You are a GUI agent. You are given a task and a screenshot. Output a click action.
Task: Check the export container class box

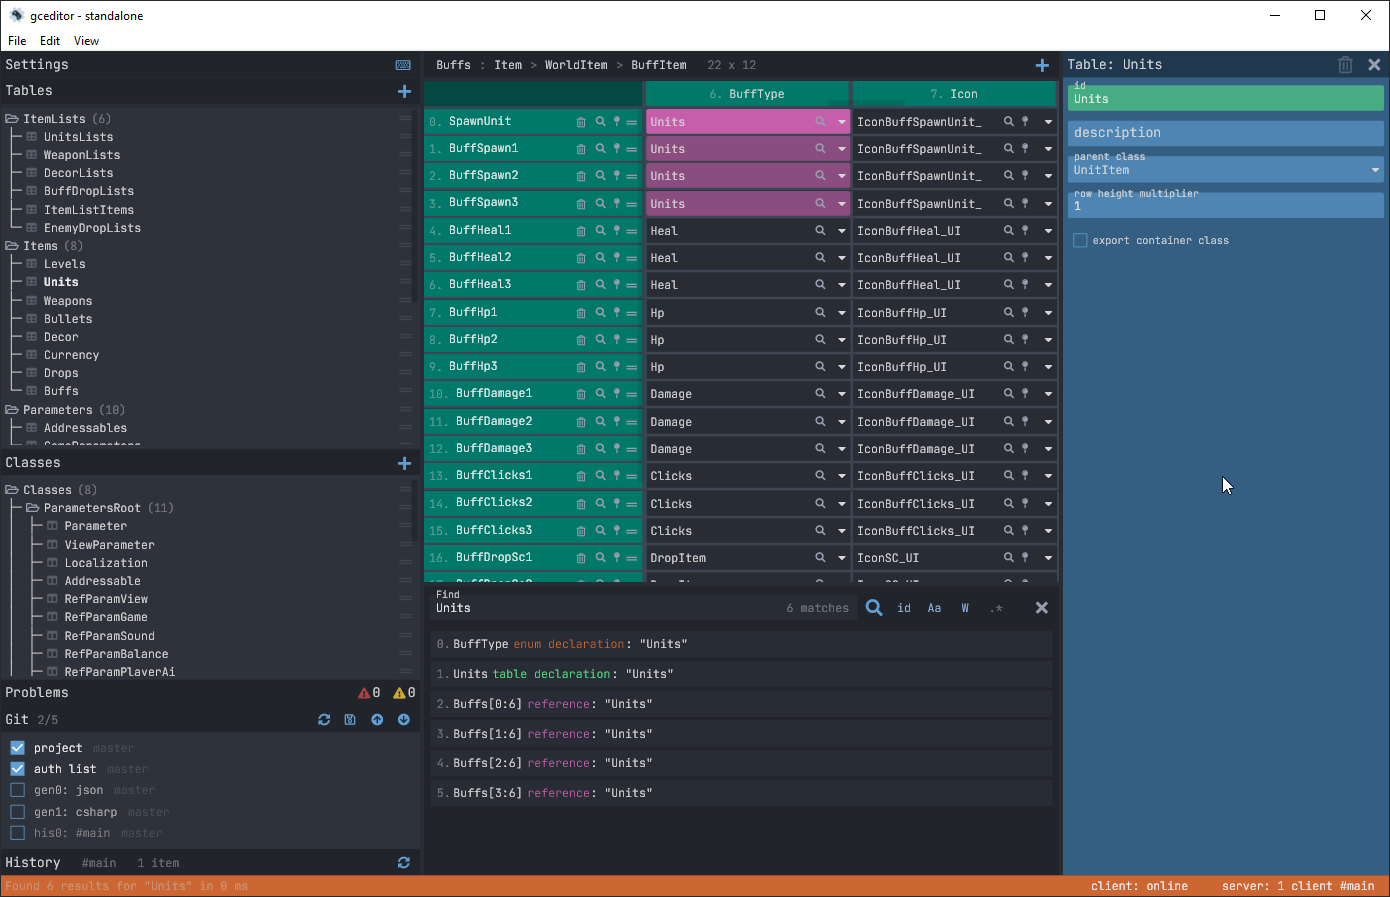click(1080, 241)
